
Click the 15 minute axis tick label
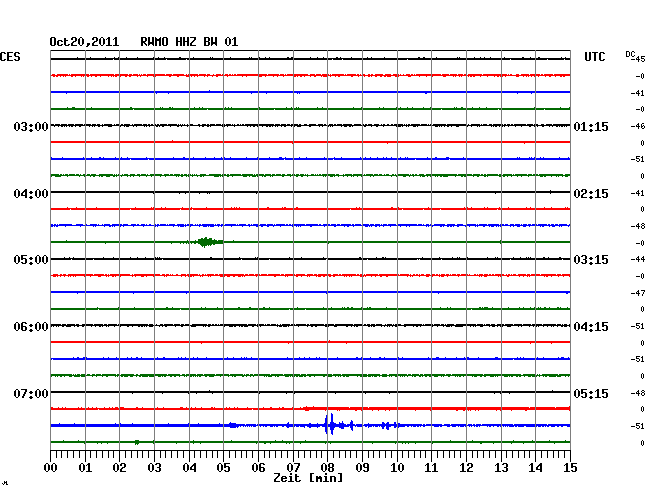click(570, 468)
